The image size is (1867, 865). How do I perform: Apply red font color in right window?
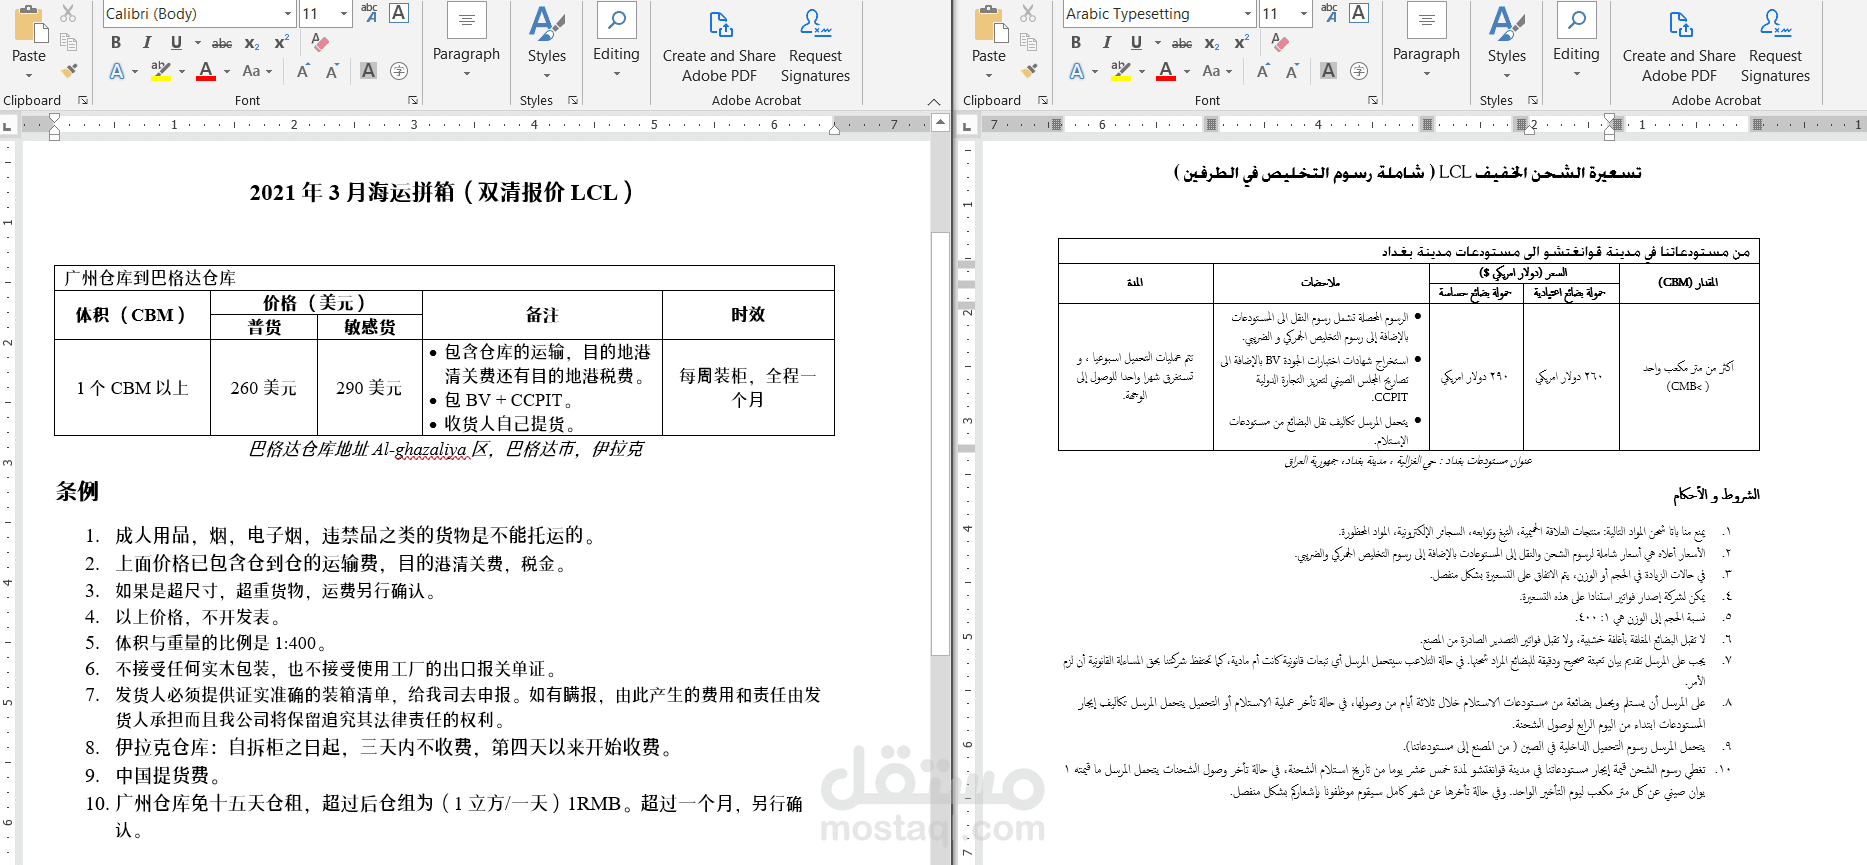click(1166, 71)
